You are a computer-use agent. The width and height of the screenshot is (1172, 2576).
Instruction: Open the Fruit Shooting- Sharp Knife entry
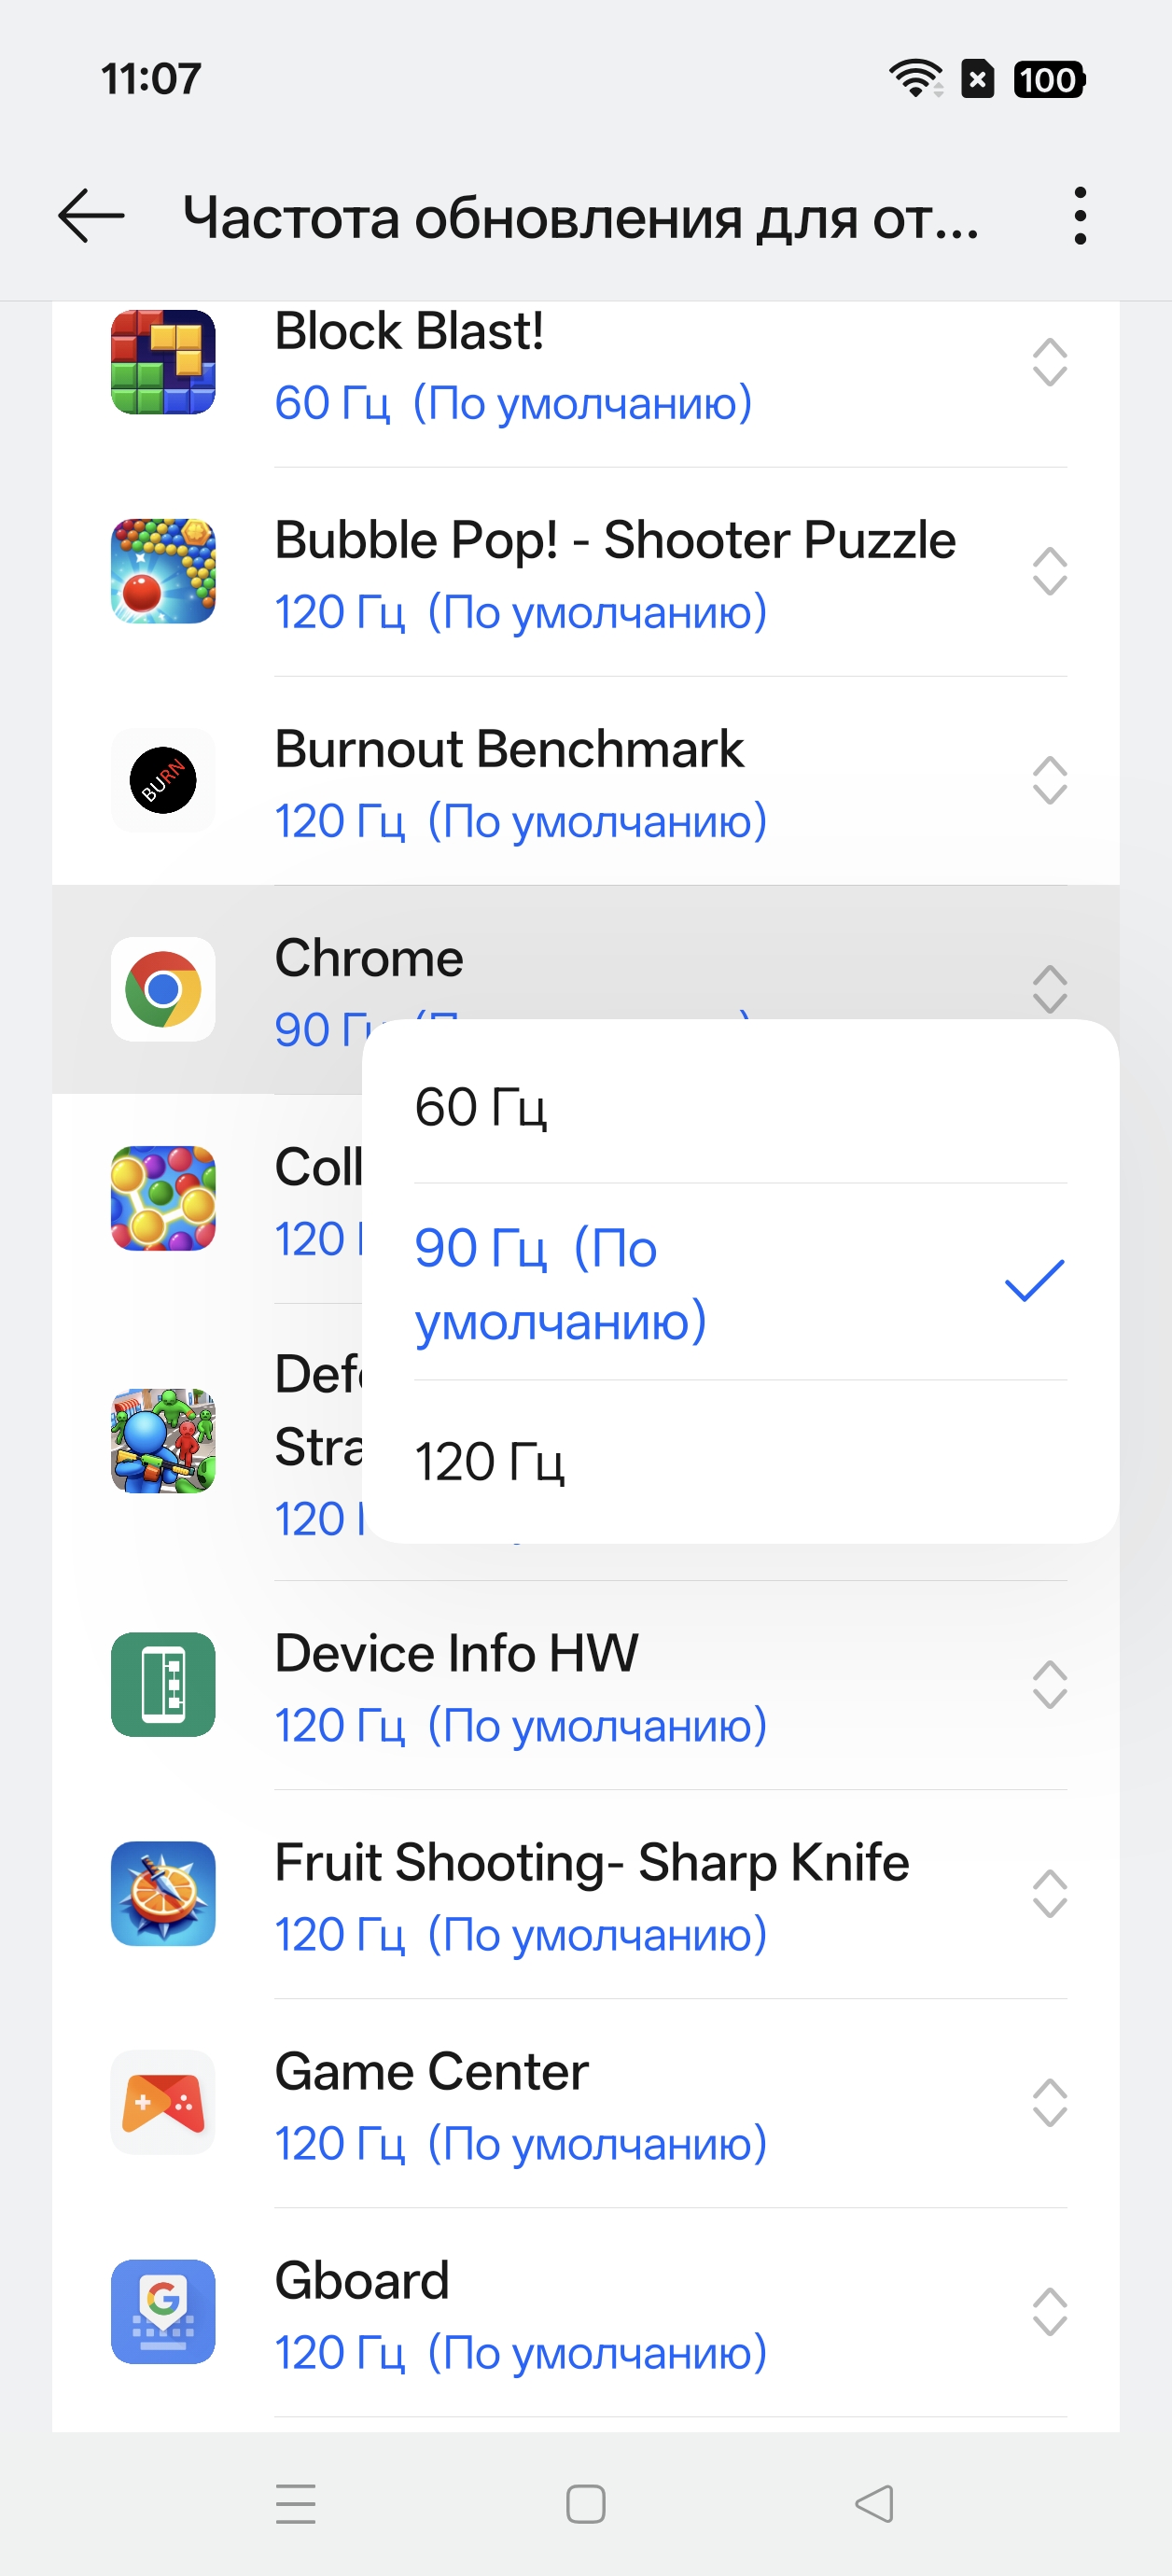coord(592,1894)
